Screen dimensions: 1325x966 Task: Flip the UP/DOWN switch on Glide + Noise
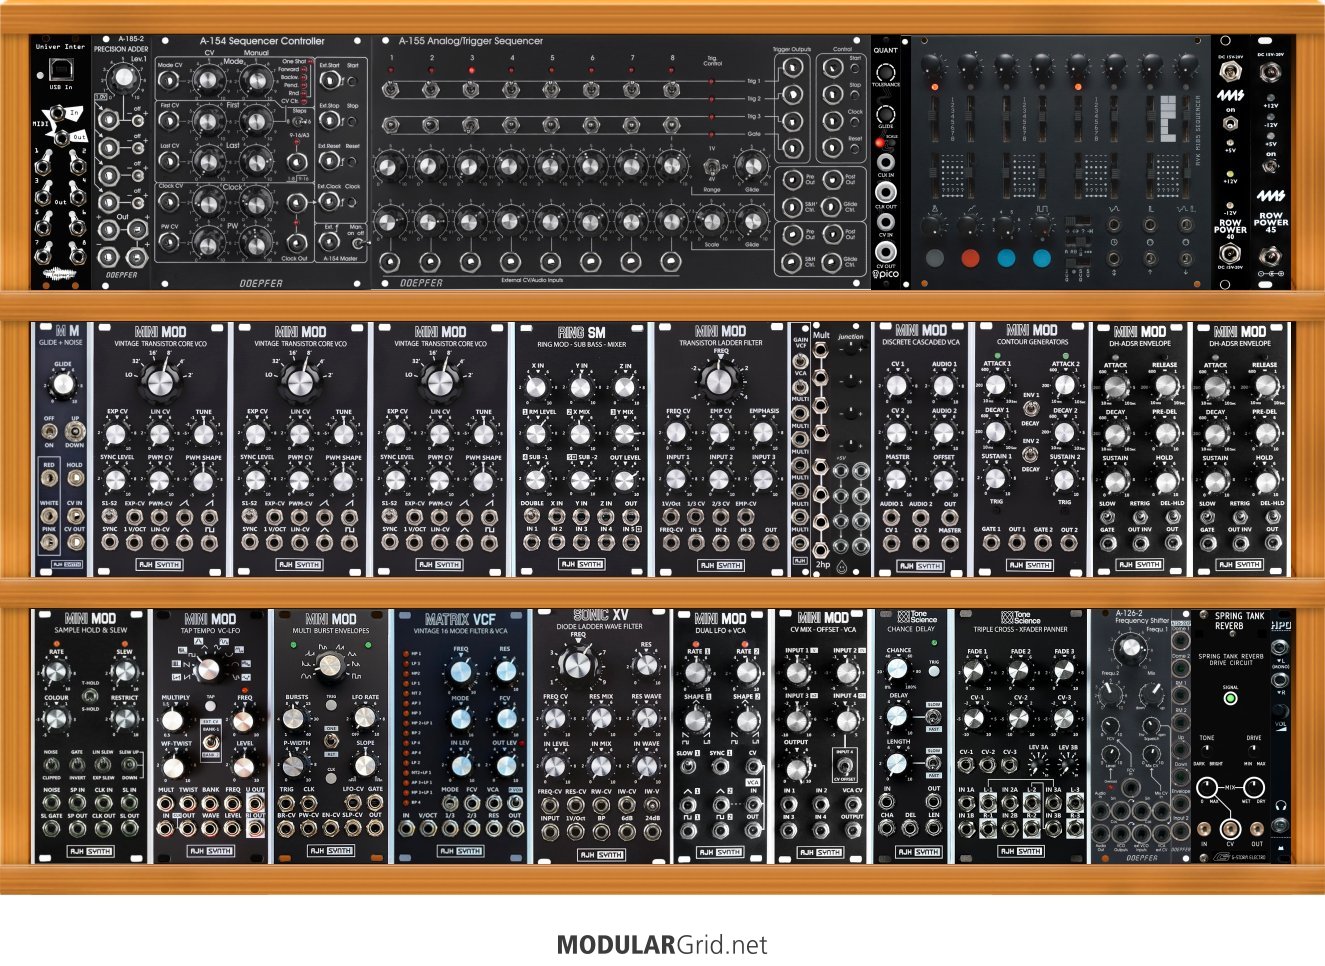[x=74, y=432]
